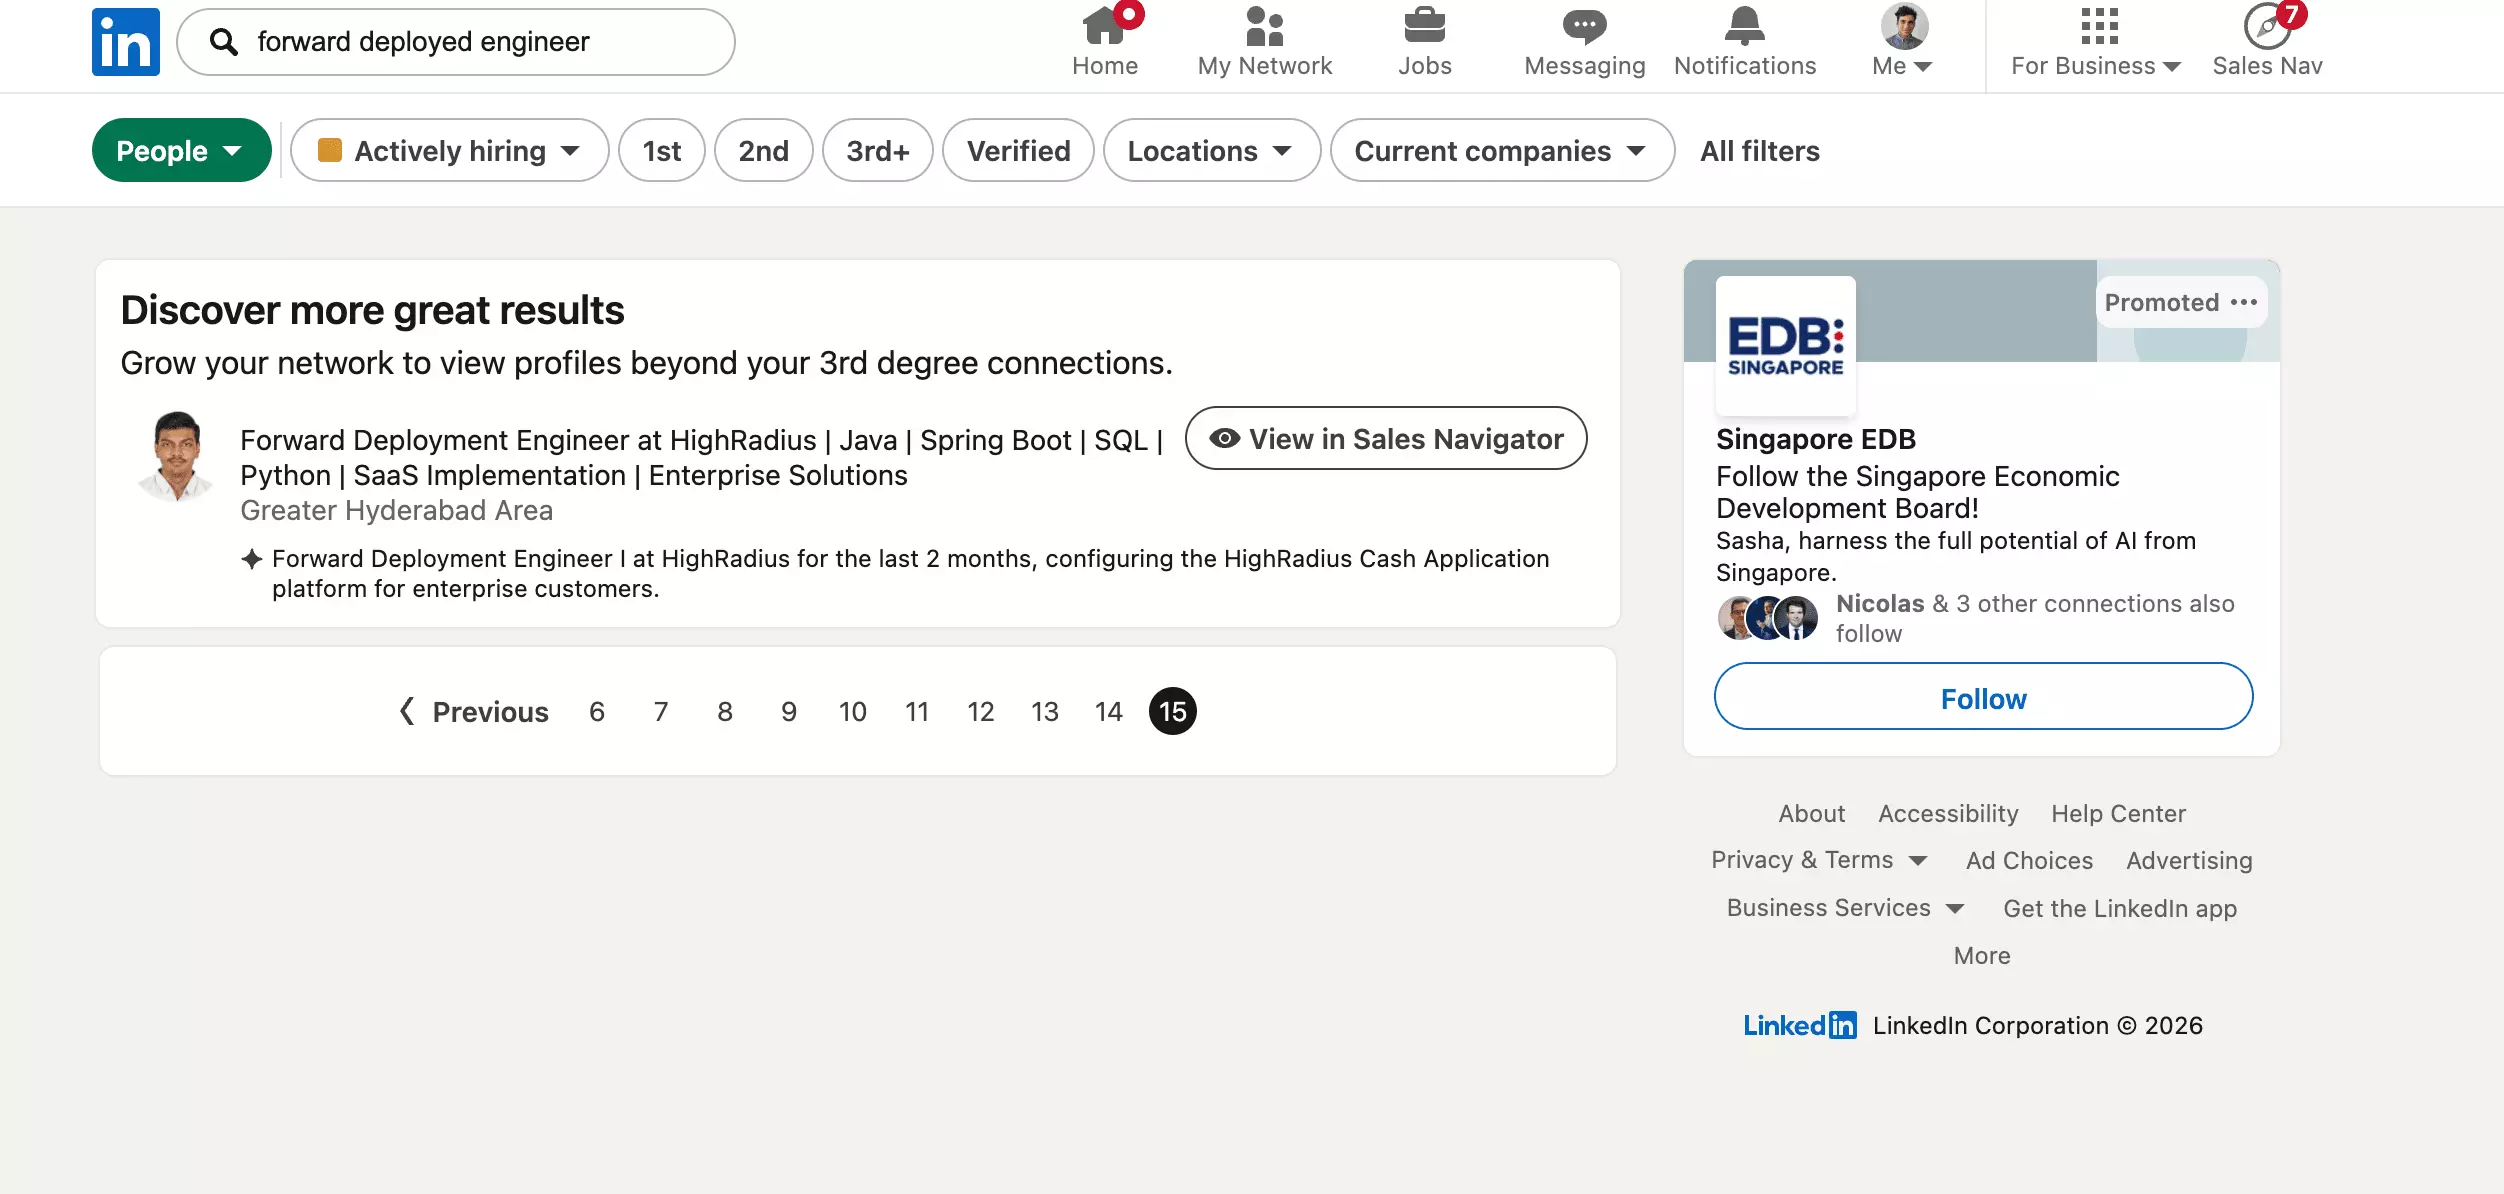Click the search magnifier icon
This screenshot has height=1194, width=2504.
(224, 42)
